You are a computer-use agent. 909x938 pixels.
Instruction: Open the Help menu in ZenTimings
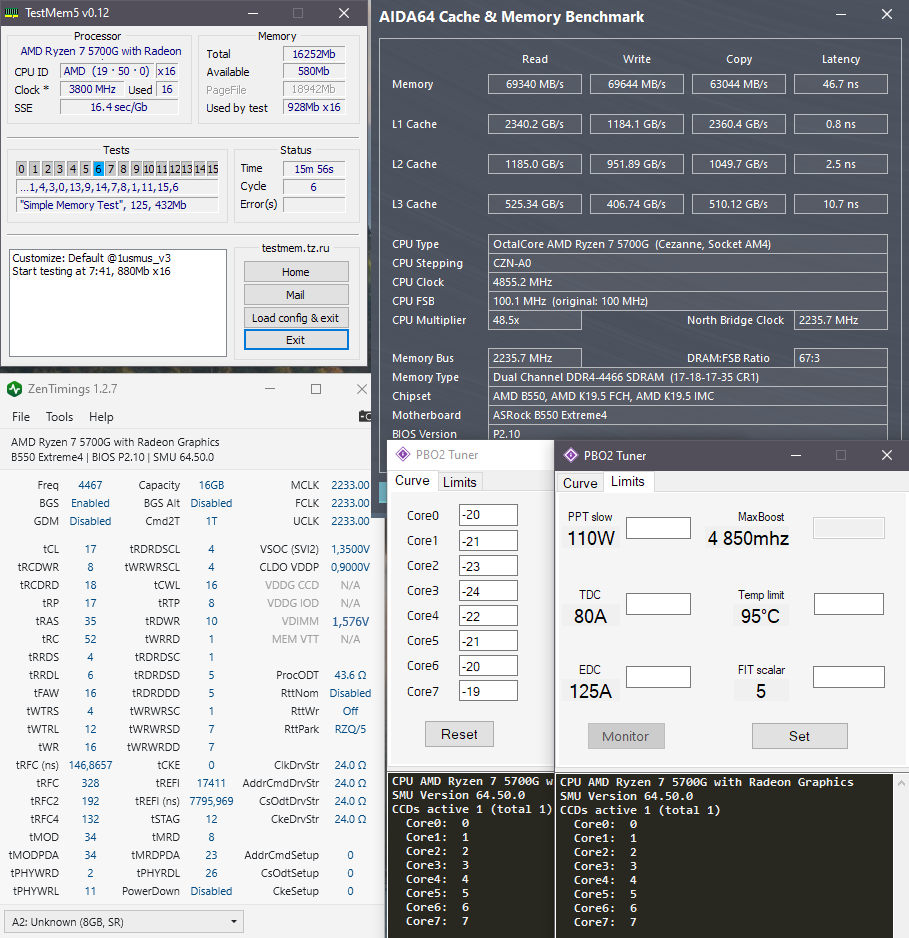click(x=101, y=417)
